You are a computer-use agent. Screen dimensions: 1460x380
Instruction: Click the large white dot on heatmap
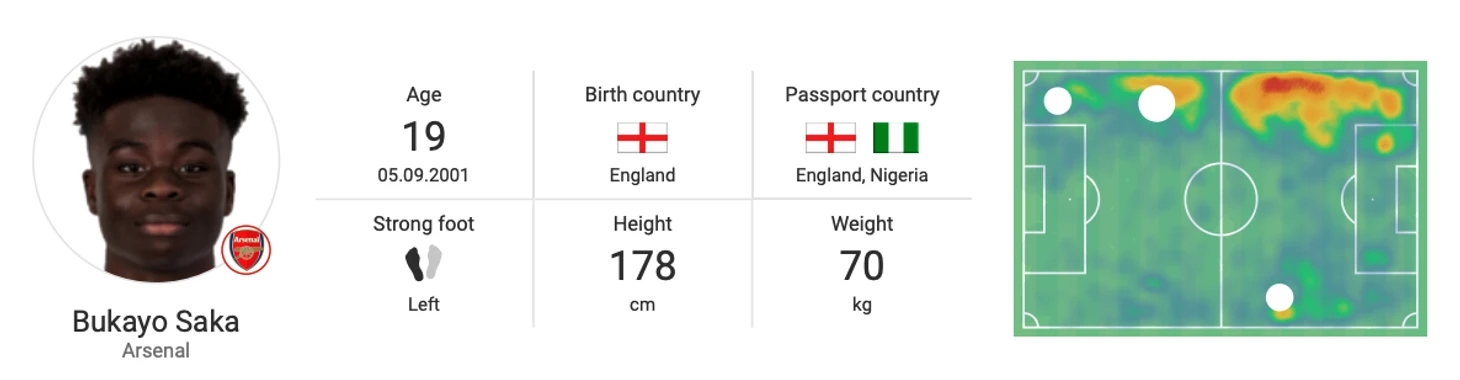point(1157,103)
